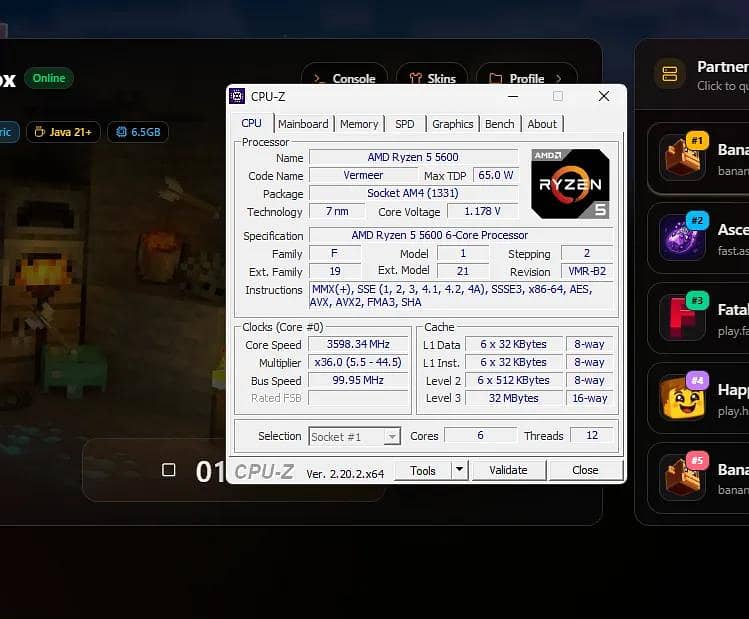Click the L1 Inst. value 6 x 32 KBytes

pyautogui.click(x=514, y=362)
